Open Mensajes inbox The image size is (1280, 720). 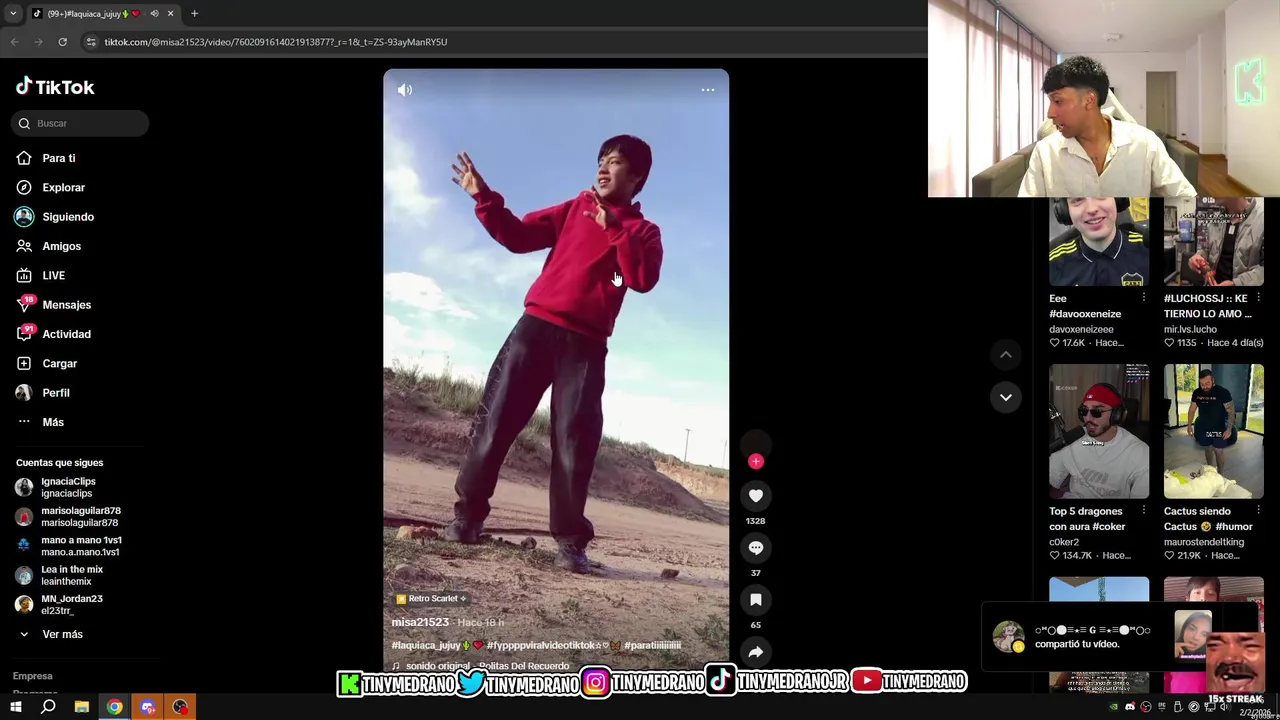(54, 304)
